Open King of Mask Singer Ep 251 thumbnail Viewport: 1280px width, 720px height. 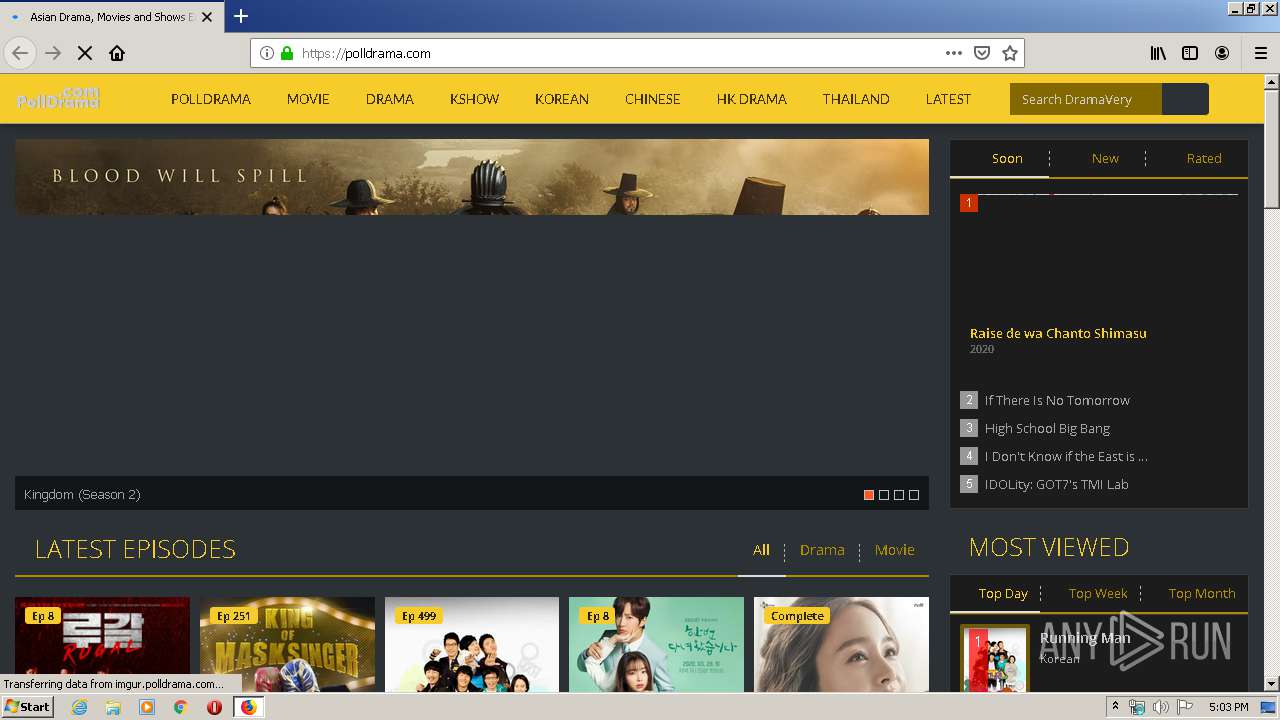pyautogui.click(x=287, y=644)
